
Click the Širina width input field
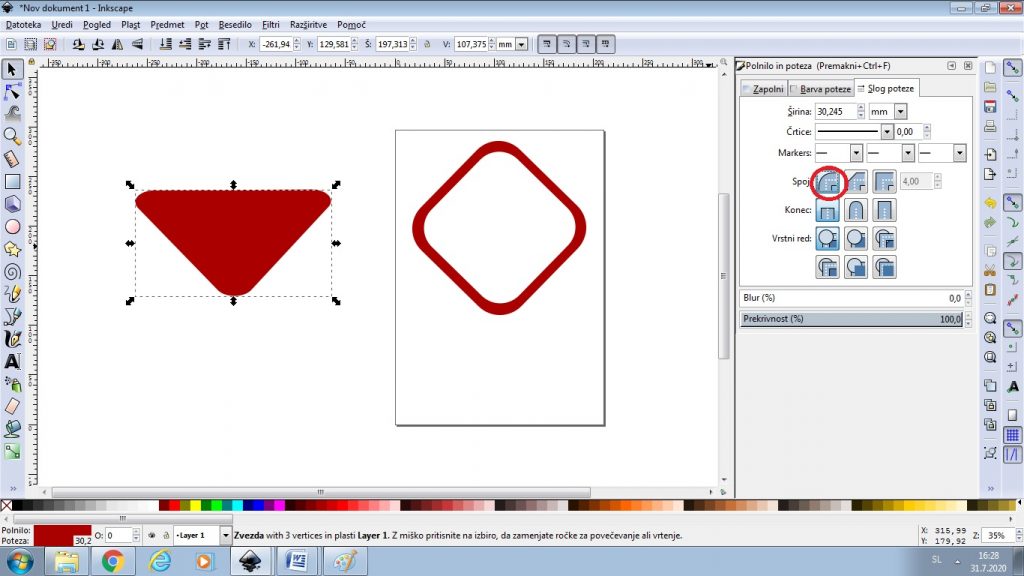point(835,112)
